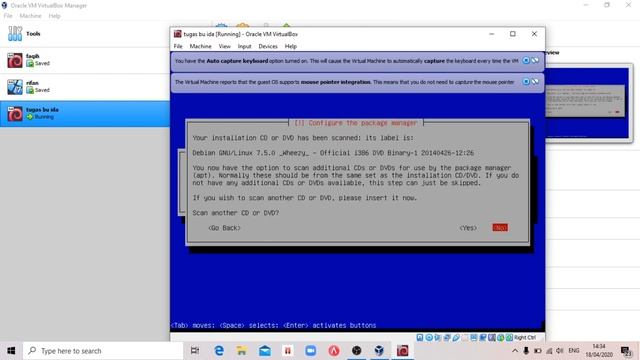The height and width of the screenshot is (360, 640).
Task: Click the 'Right Ctrl' host key label
Action: 525,338
